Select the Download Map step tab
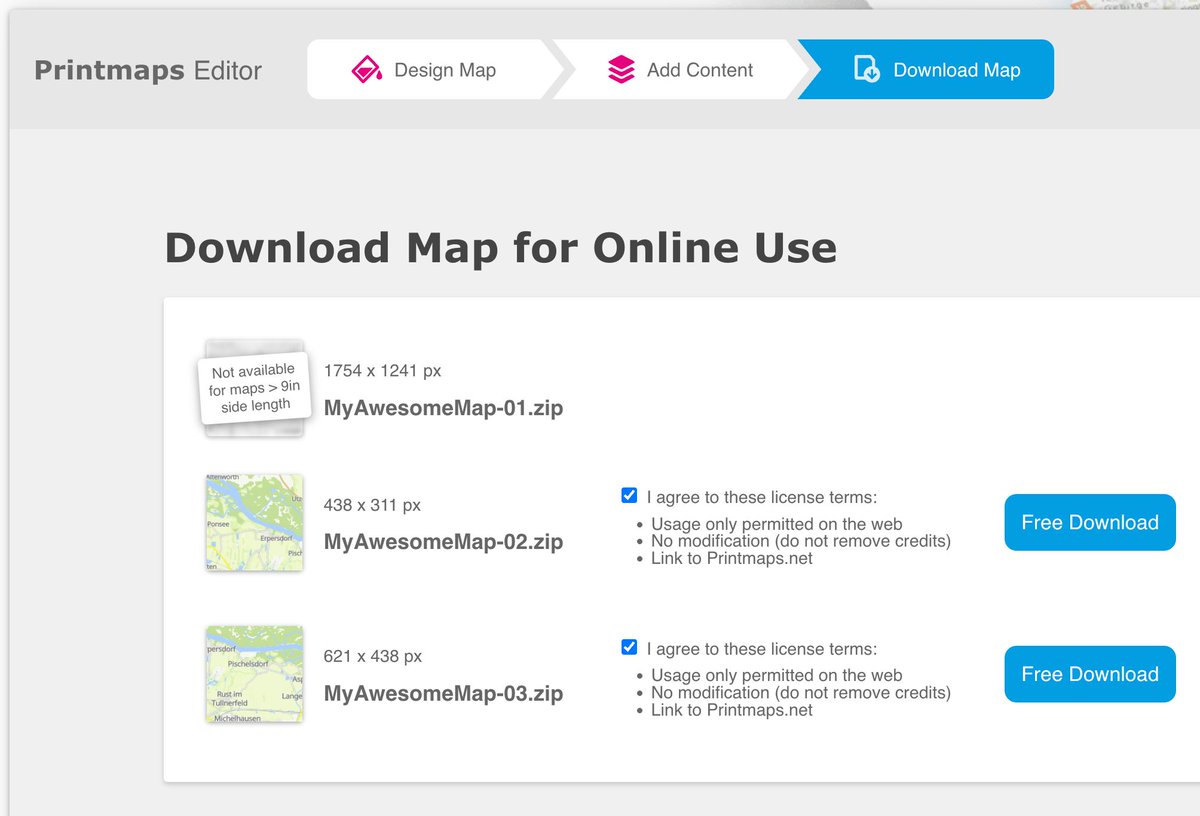1200x816 pixels. [x=926, y=70]
